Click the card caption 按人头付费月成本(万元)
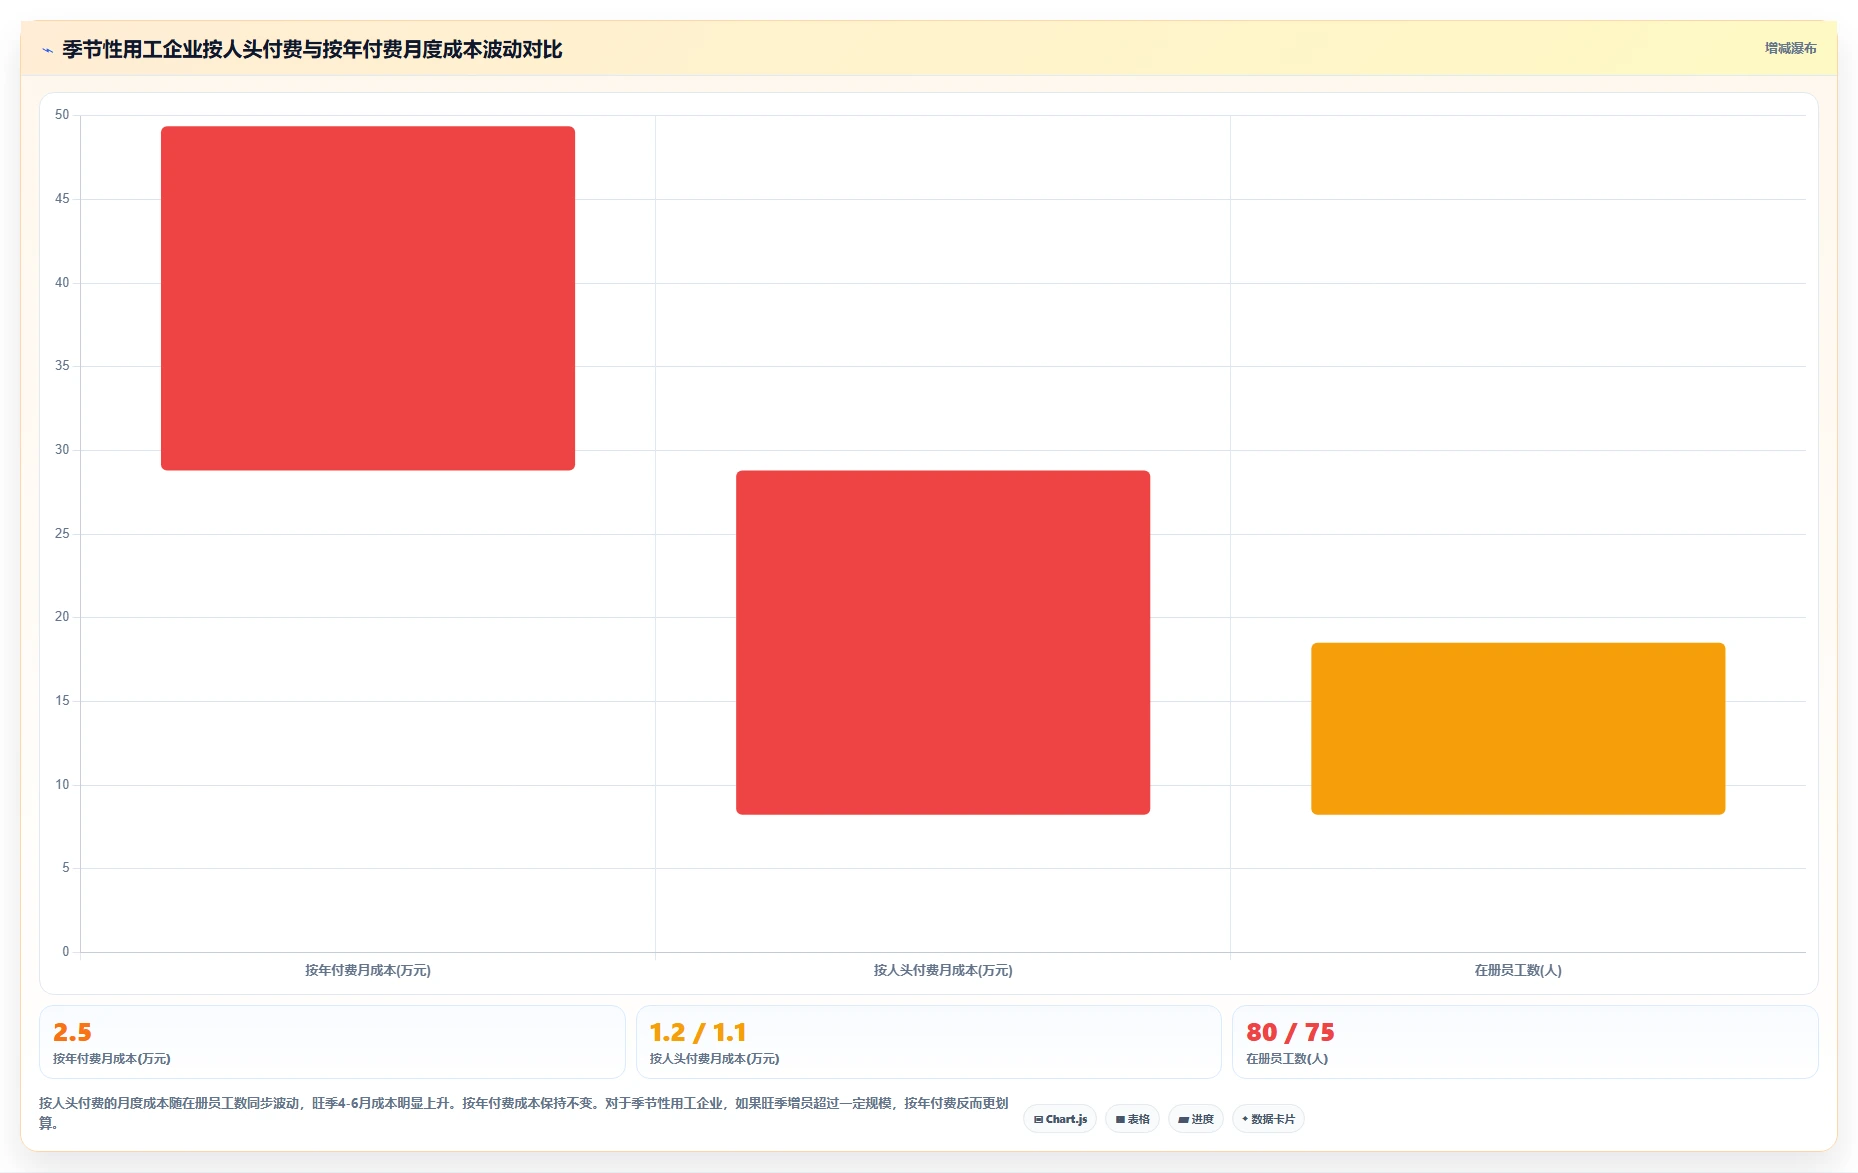The width and height of the screenshot is (1858, 1173). pyautogui.click(x=714, y=1058)
